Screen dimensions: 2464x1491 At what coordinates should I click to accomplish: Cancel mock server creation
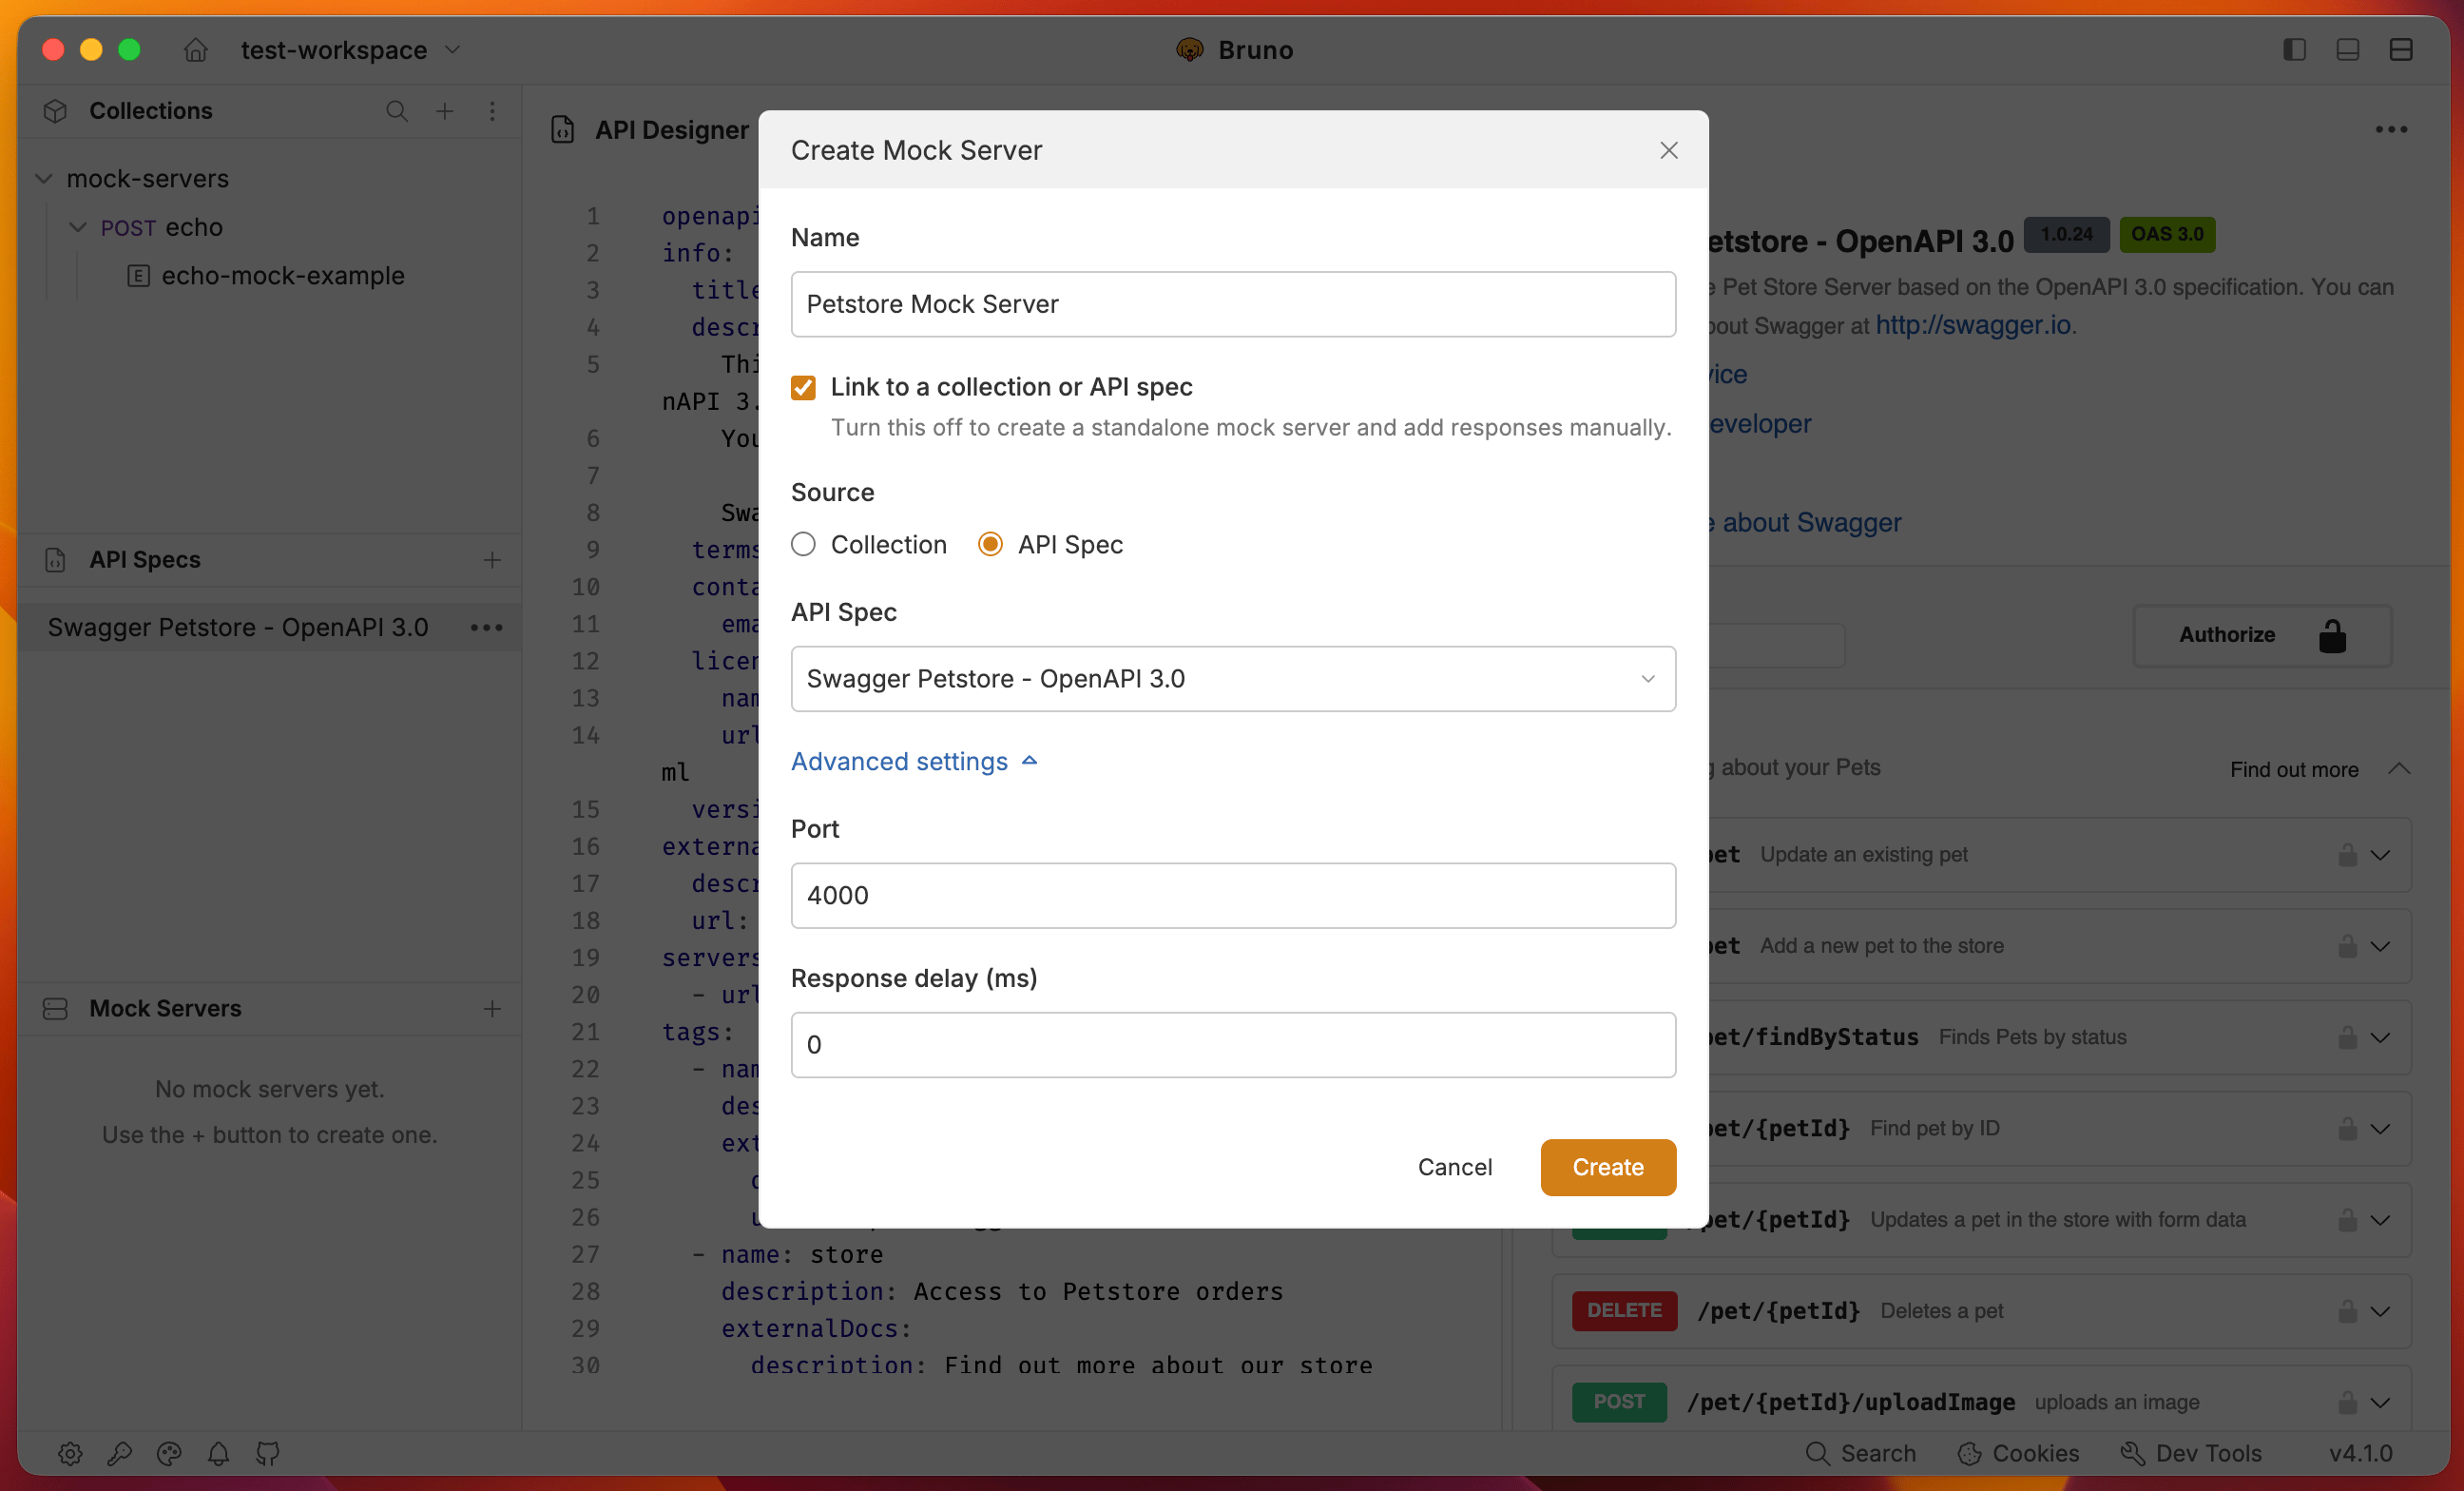coord(1455,1168)
